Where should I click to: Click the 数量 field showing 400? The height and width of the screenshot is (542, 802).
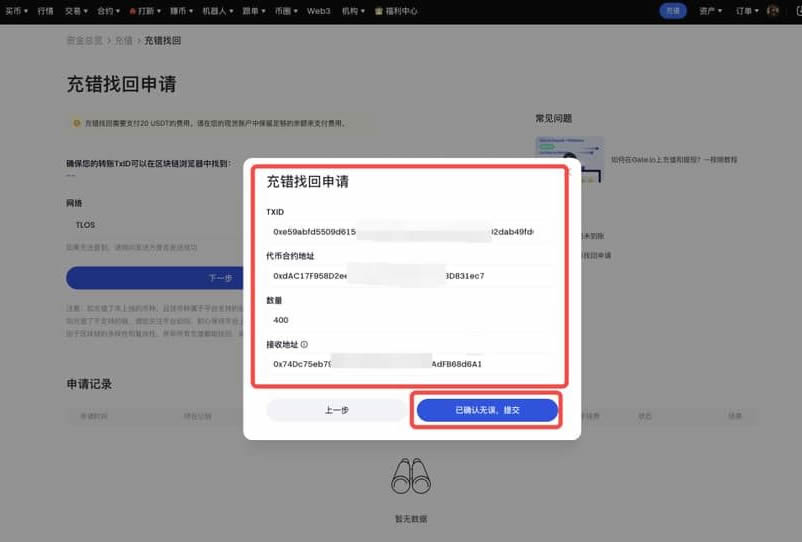[x=405, y=320]
